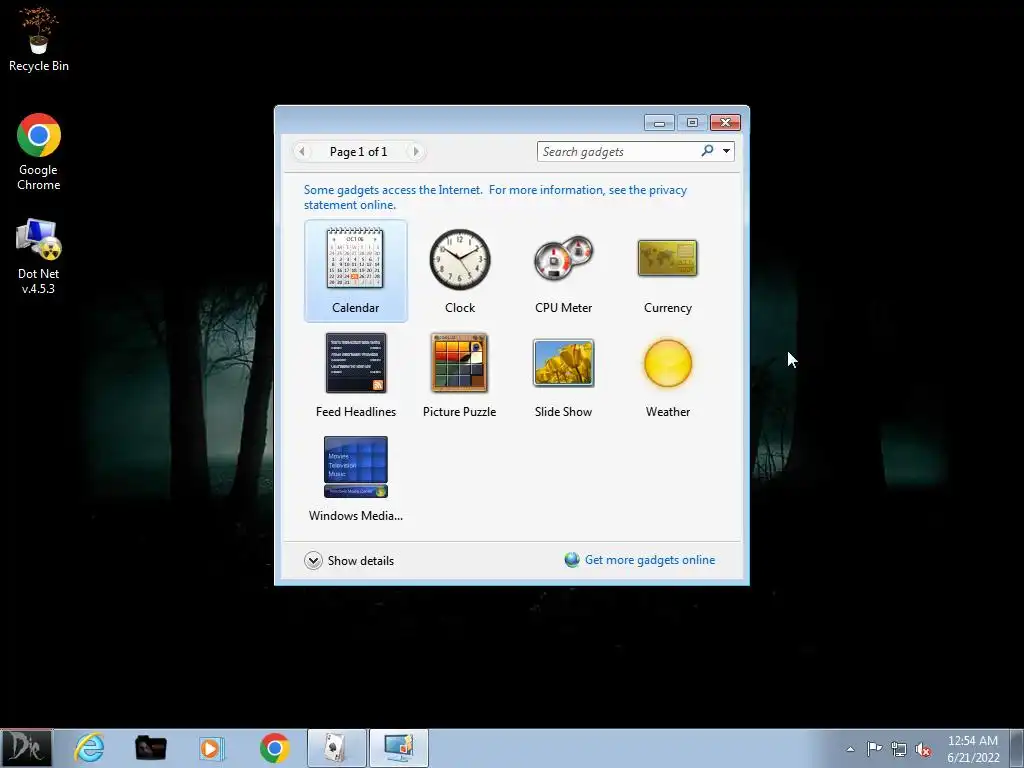Expand Show details chevron
Screen dimensions: 1024x768
click(313, 560)
